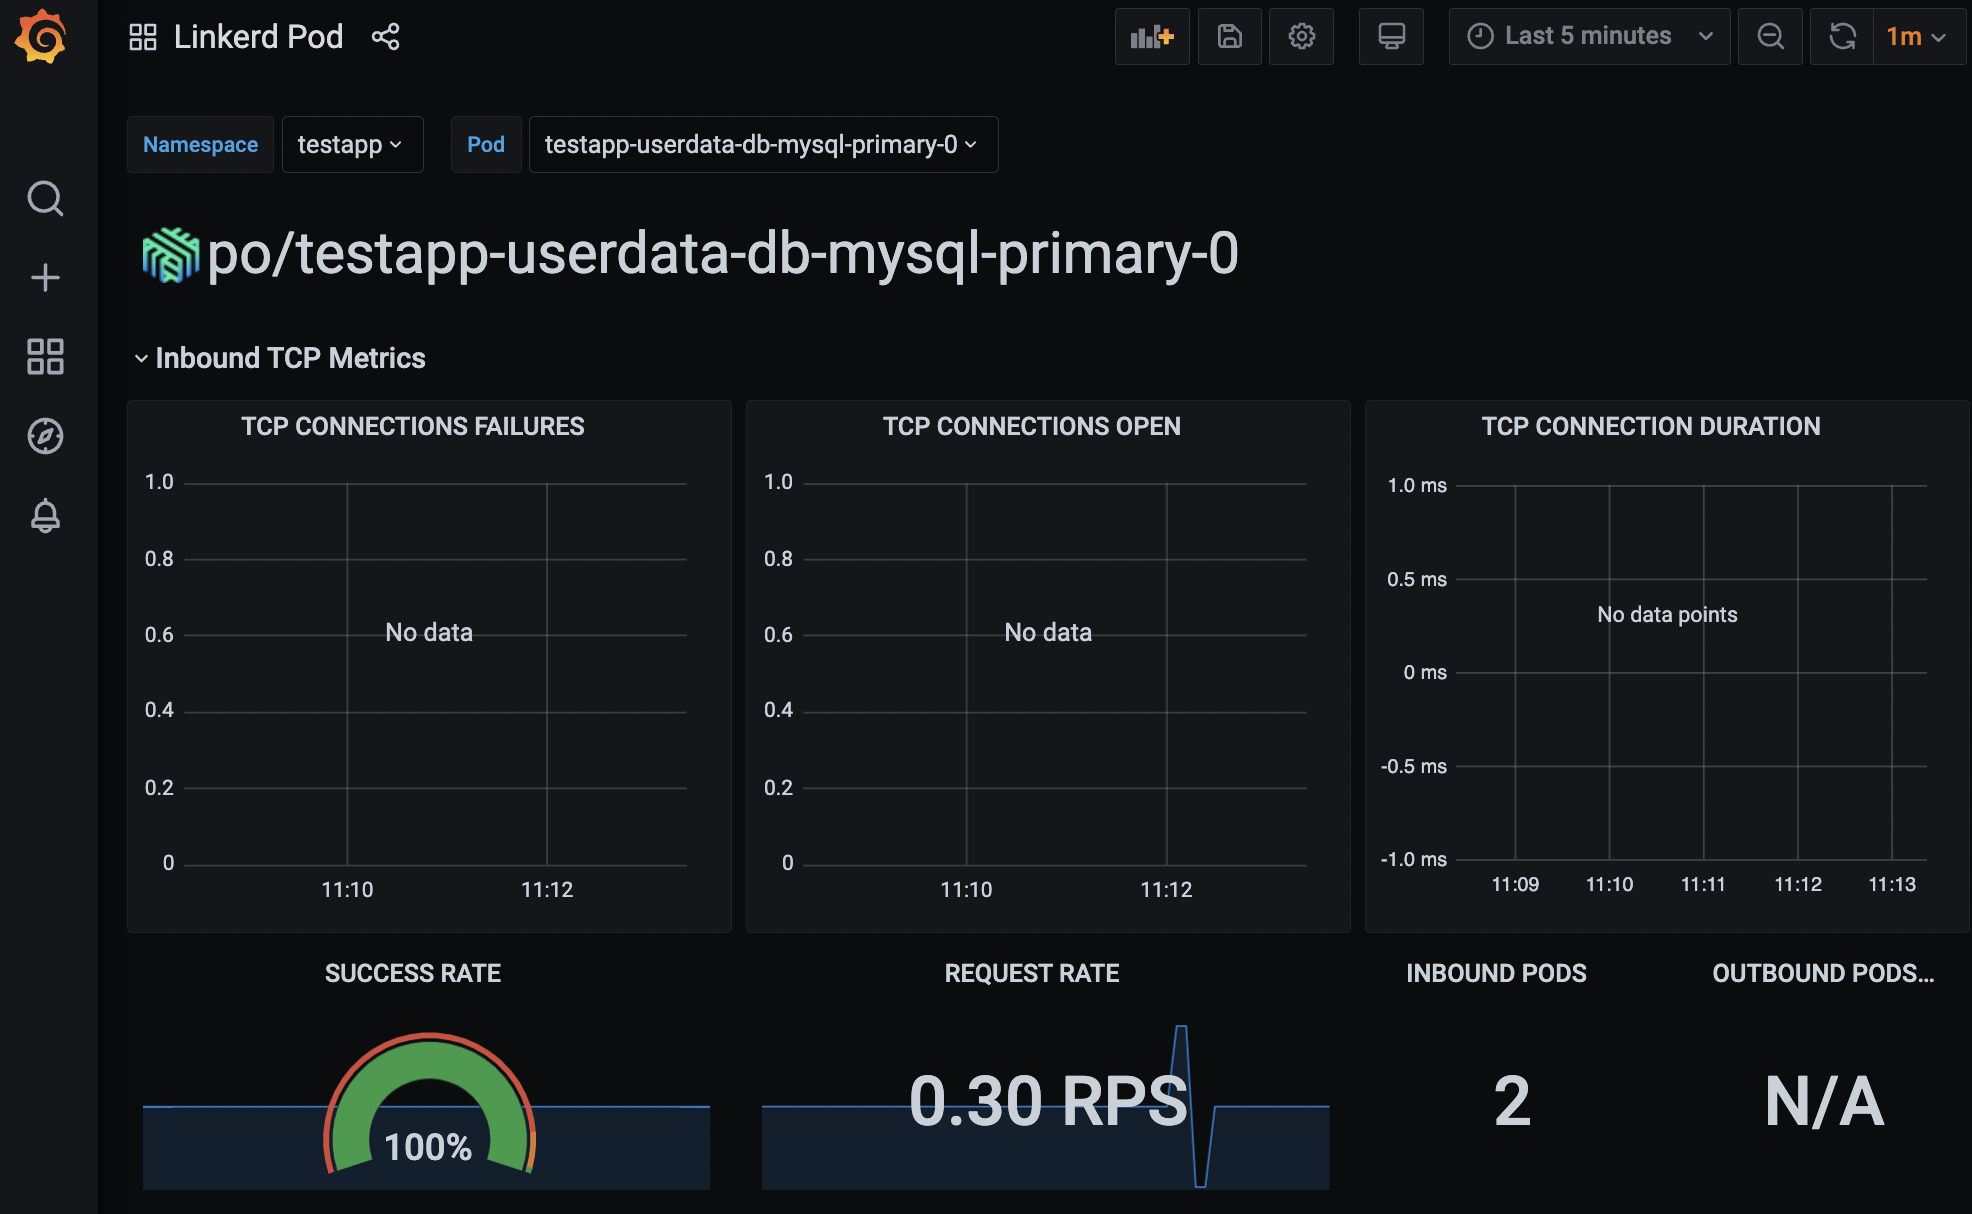Open the Grafana home logo
1972x1214 pixels.
[41, 37]
